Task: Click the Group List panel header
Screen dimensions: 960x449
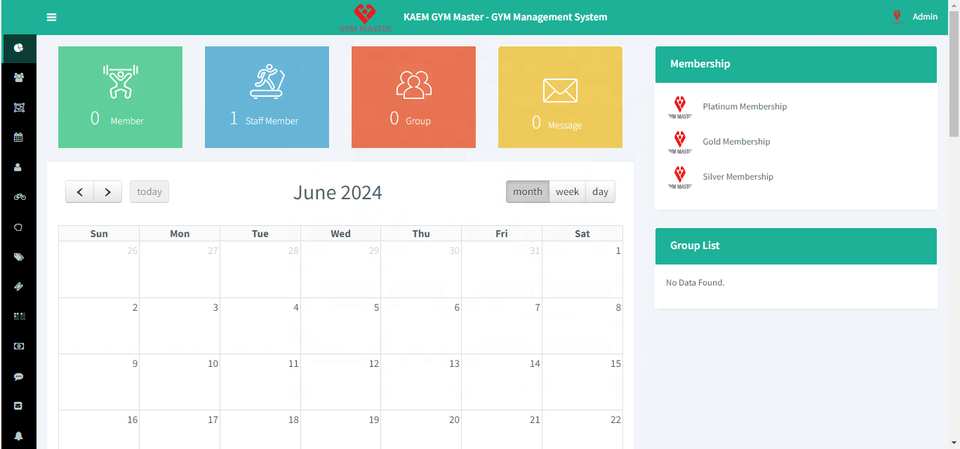Action: click(796, 246)
